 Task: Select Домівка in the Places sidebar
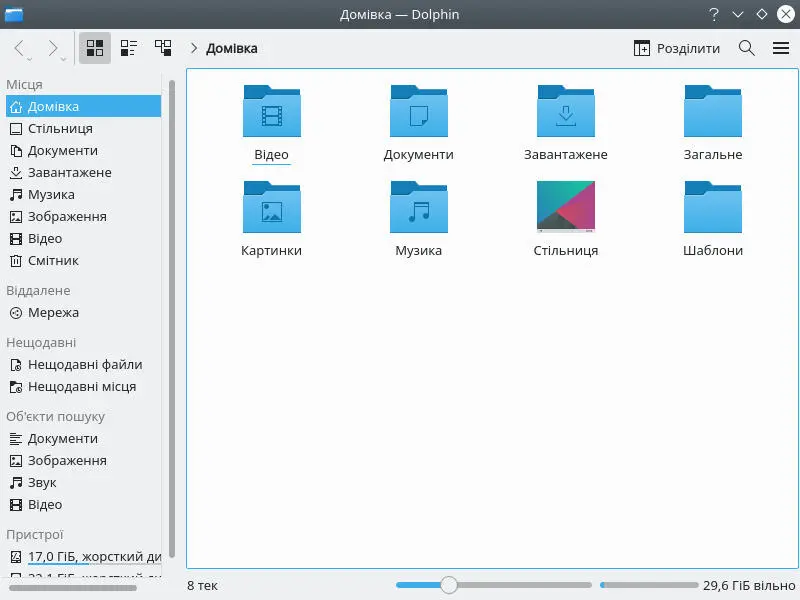(x=84, y=106)
